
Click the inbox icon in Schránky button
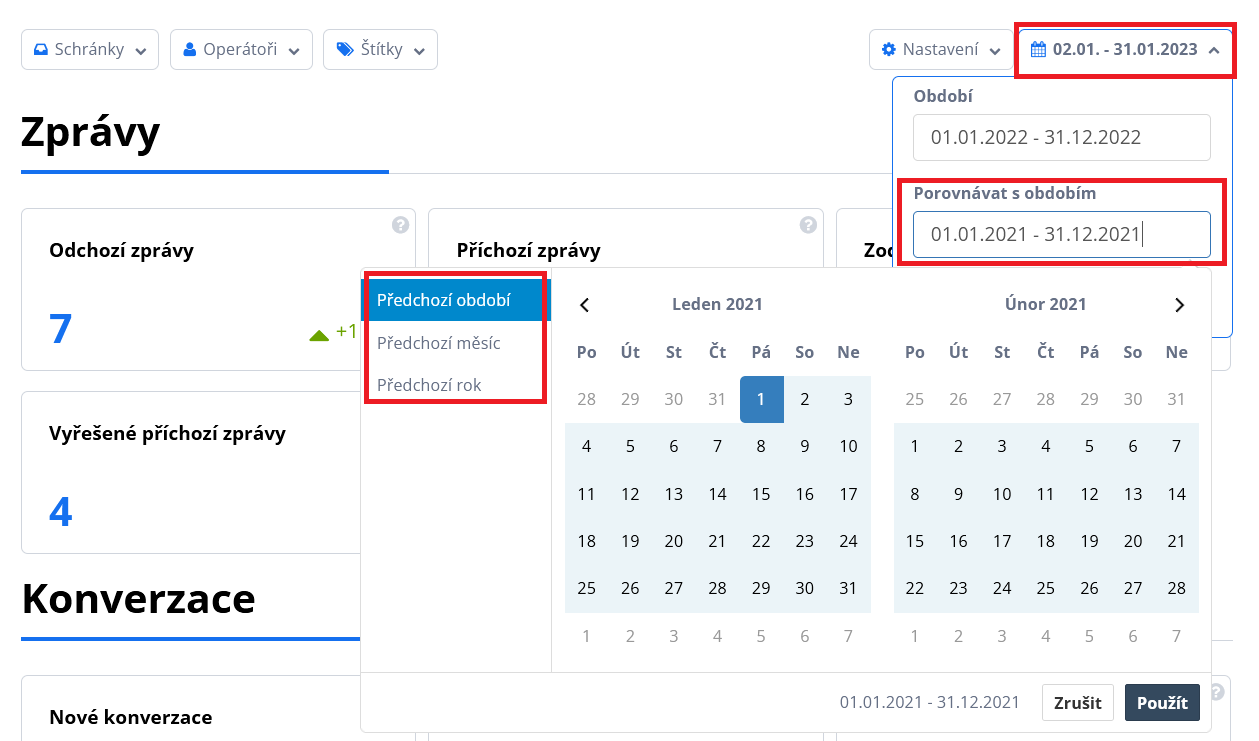click(41, 49)
